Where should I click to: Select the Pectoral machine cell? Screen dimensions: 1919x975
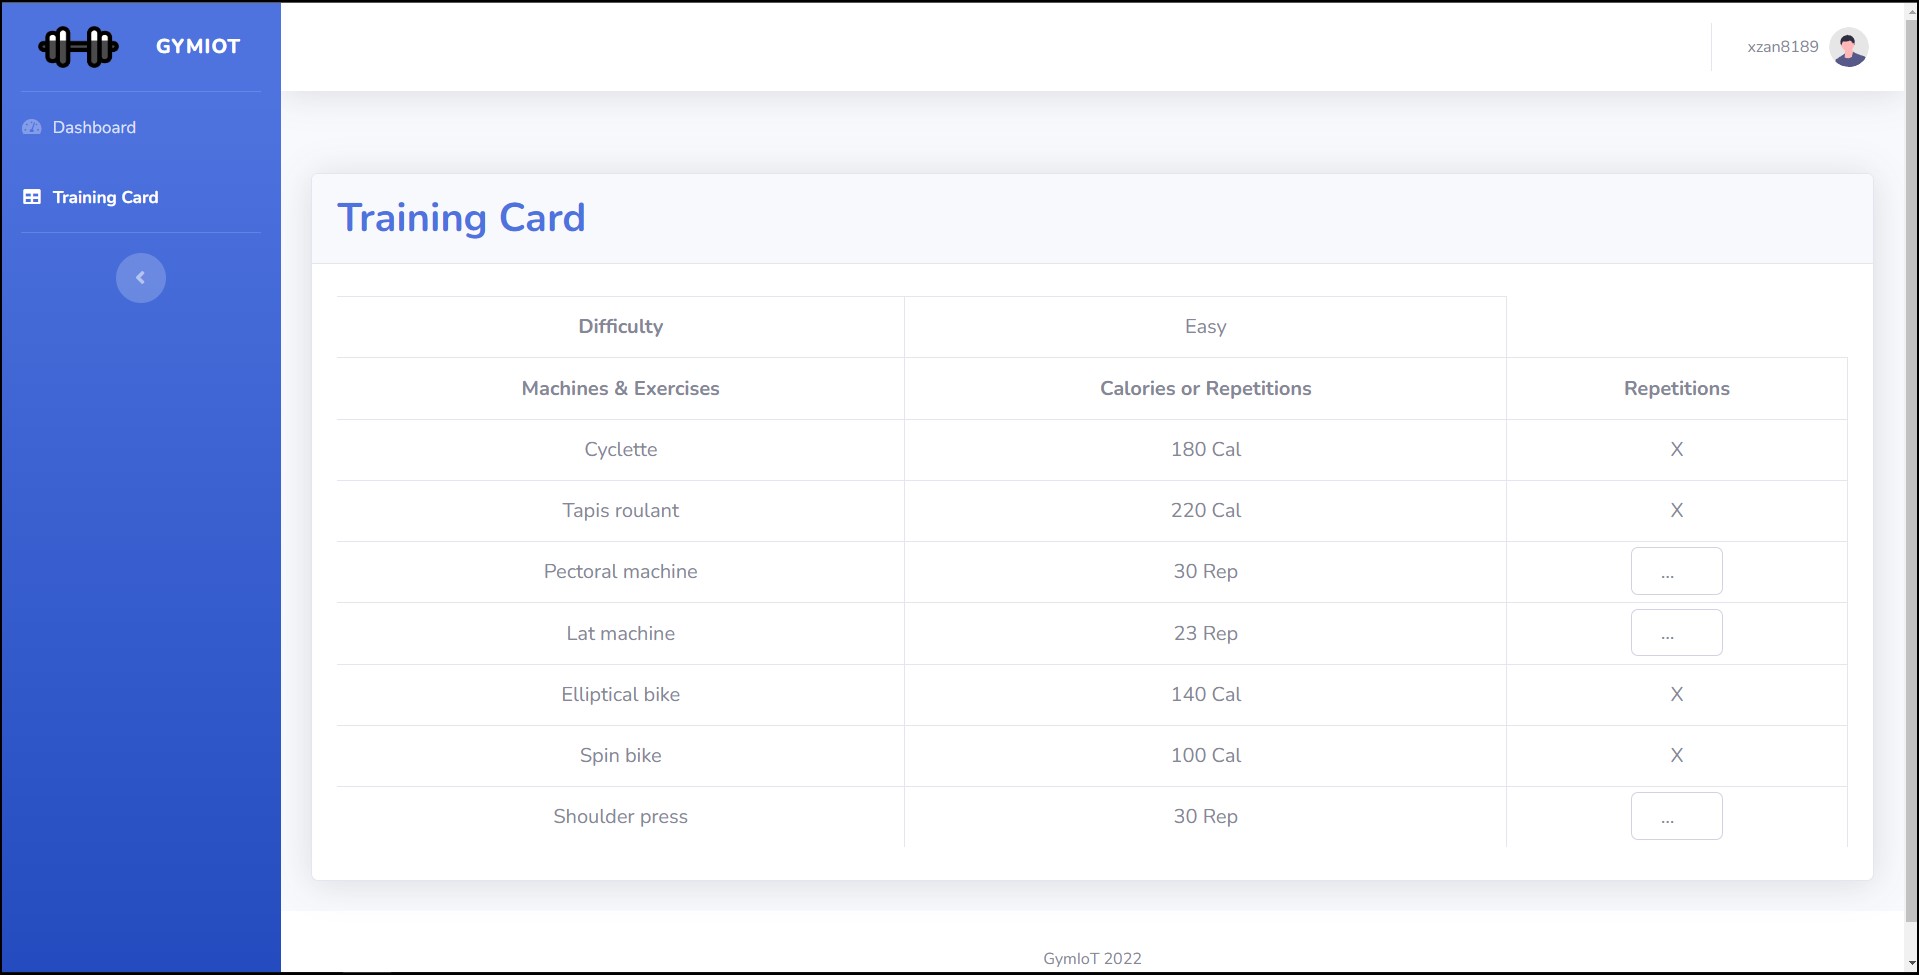621,571
